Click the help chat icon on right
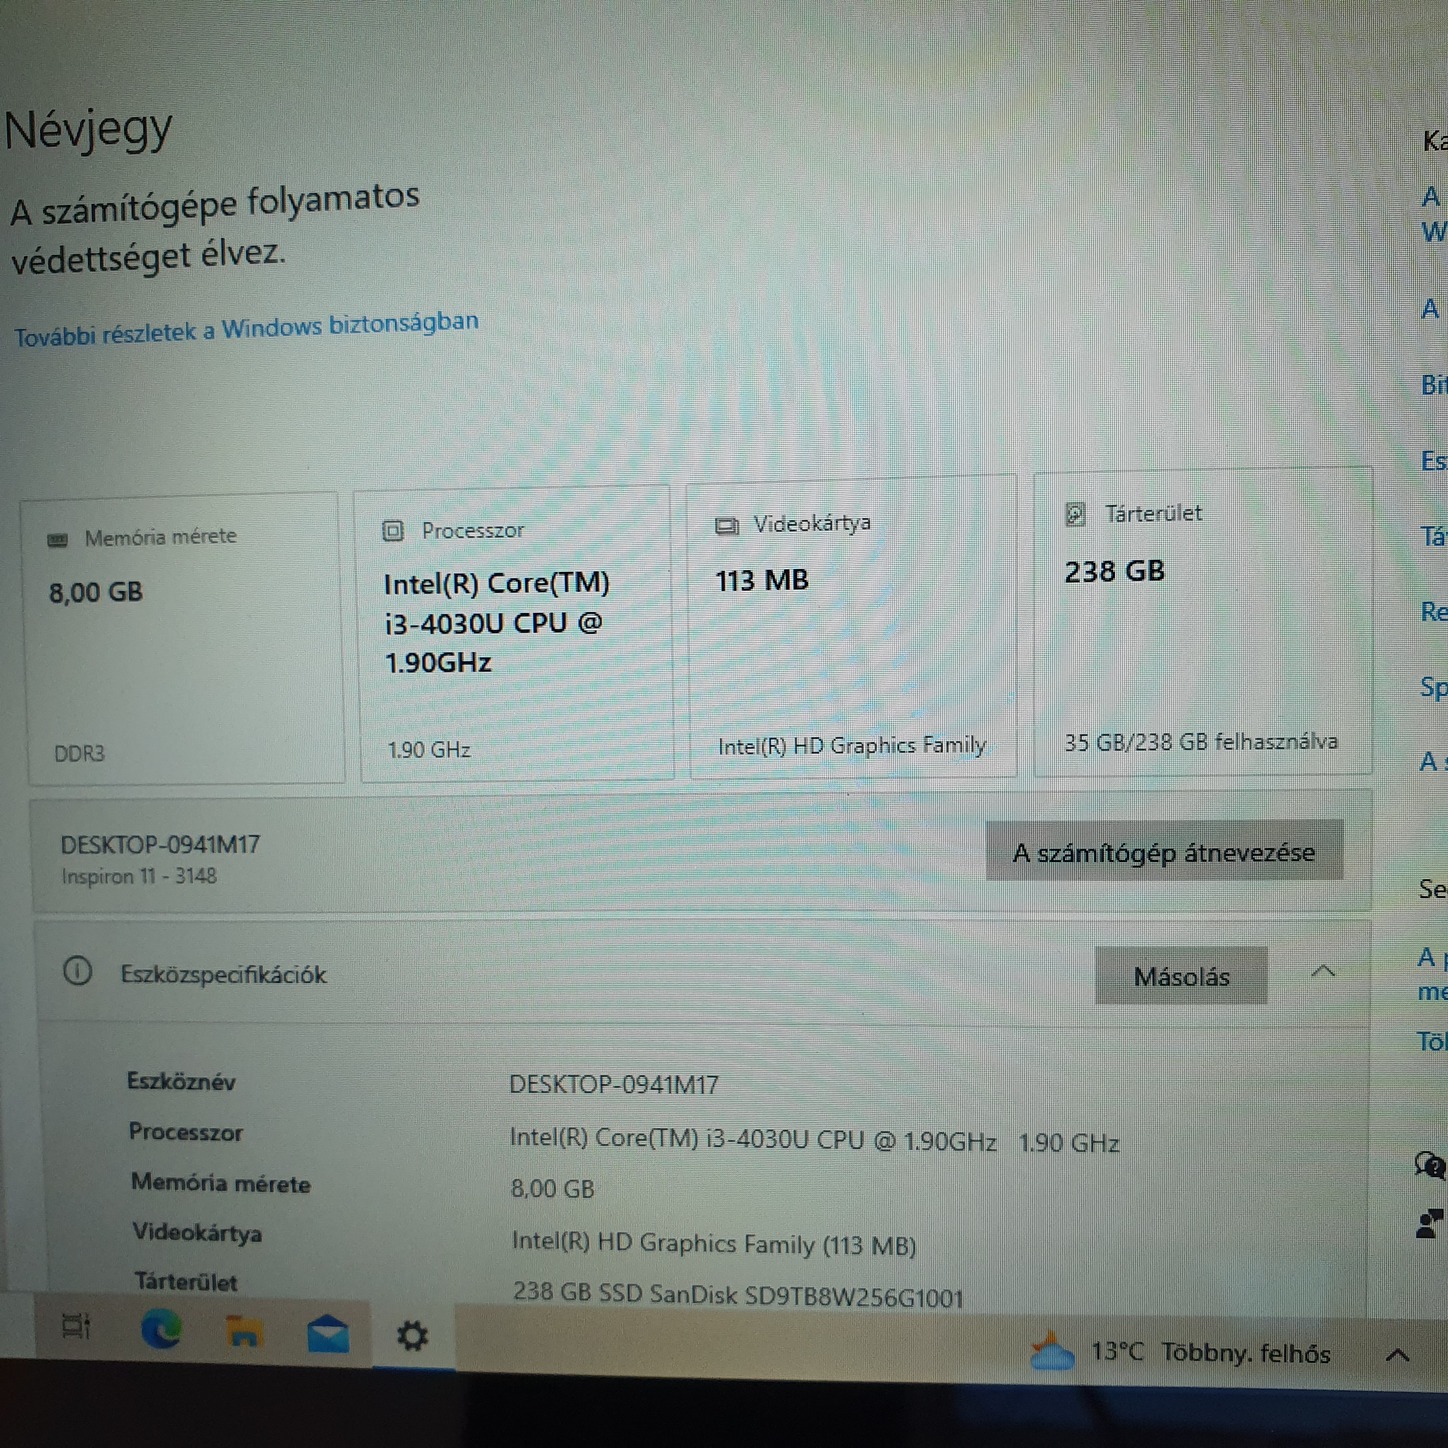 (x=1430, y=1165)
